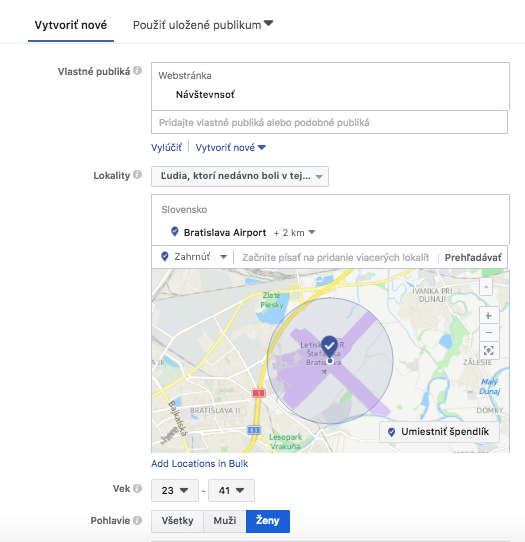The width and height of the screenshot is (525, 542).
Task: Click the Add Locations in Bulk link
Action: 199,464
